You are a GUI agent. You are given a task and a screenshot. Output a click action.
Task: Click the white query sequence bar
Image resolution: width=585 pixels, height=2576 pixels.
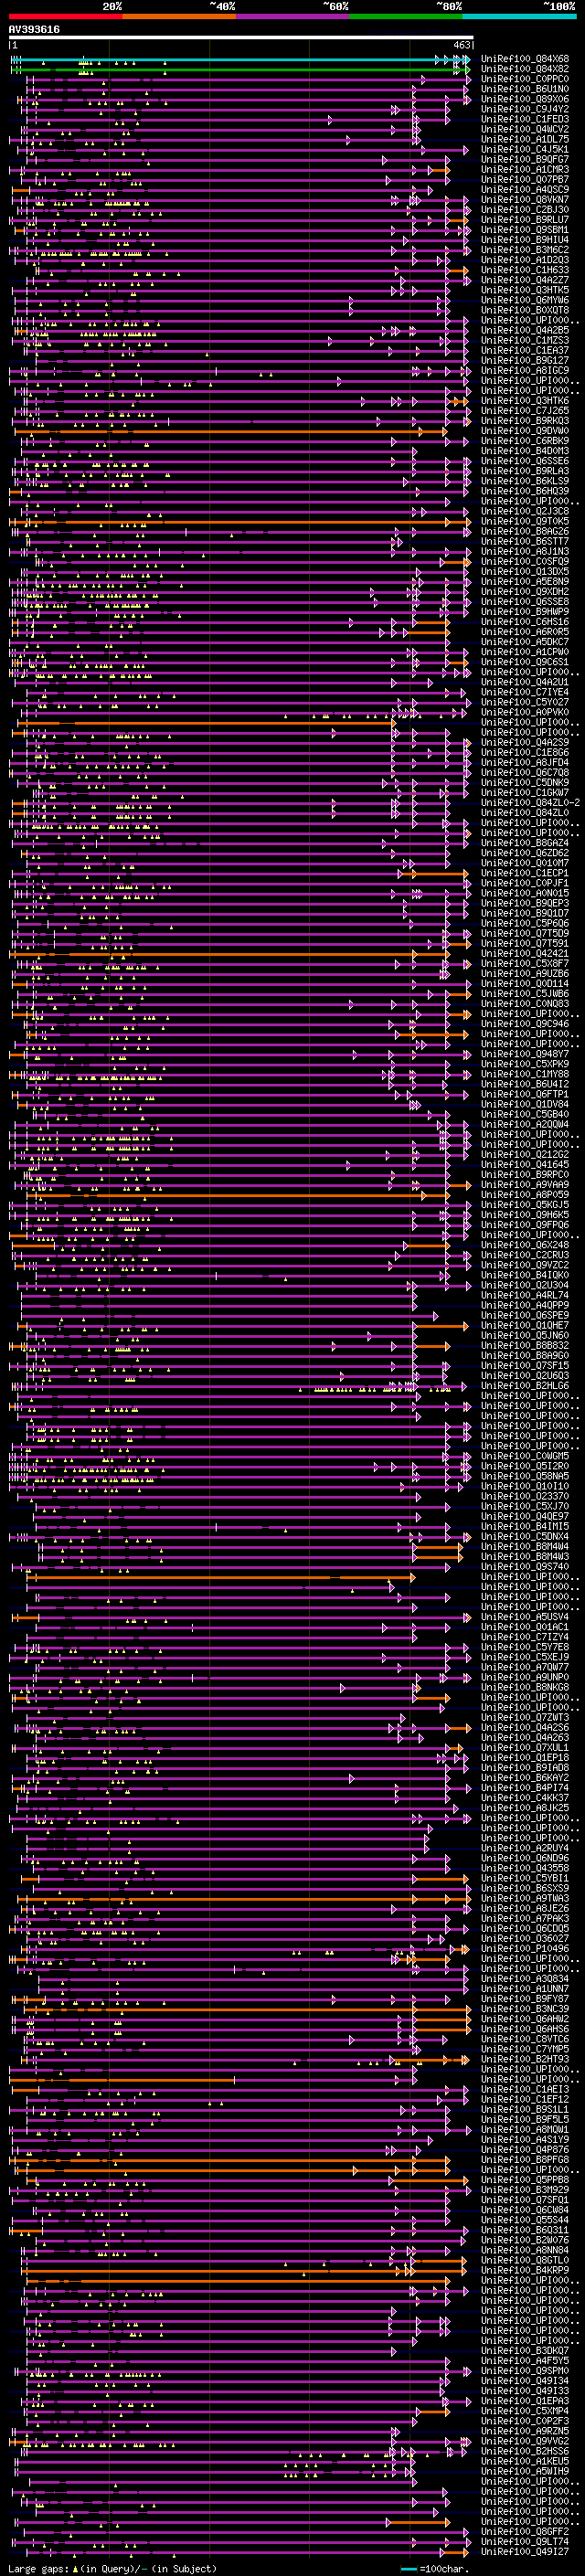[x=241, y=38]
